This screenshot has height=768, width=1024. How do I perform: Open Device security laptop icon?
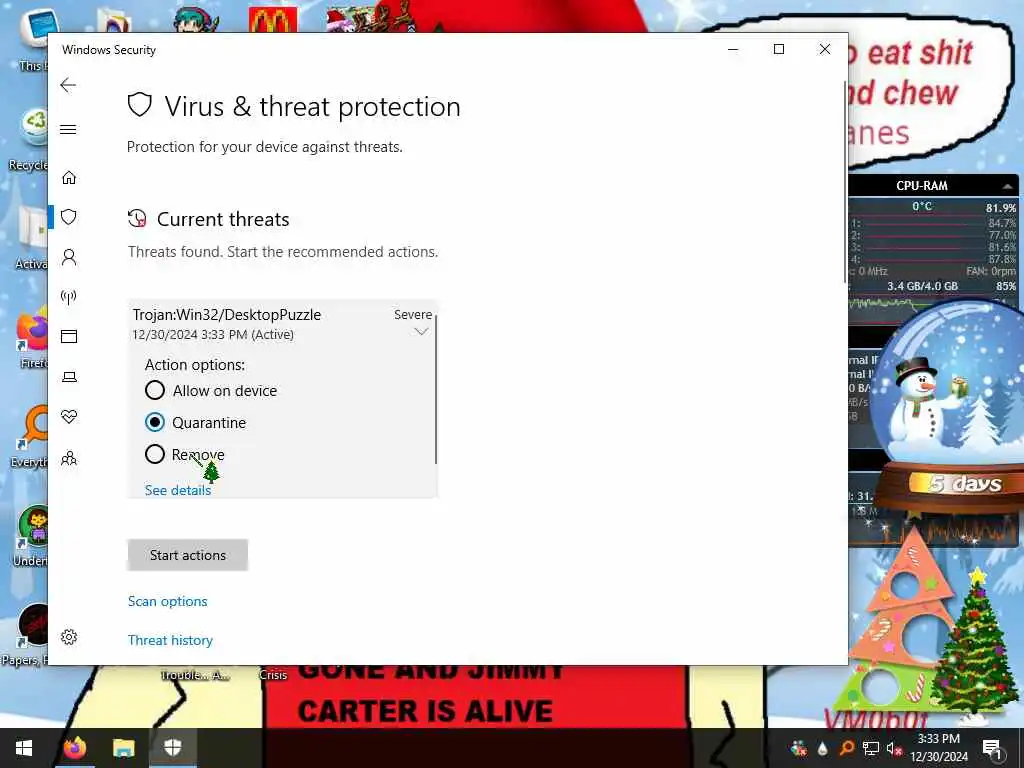coord(69,377)
